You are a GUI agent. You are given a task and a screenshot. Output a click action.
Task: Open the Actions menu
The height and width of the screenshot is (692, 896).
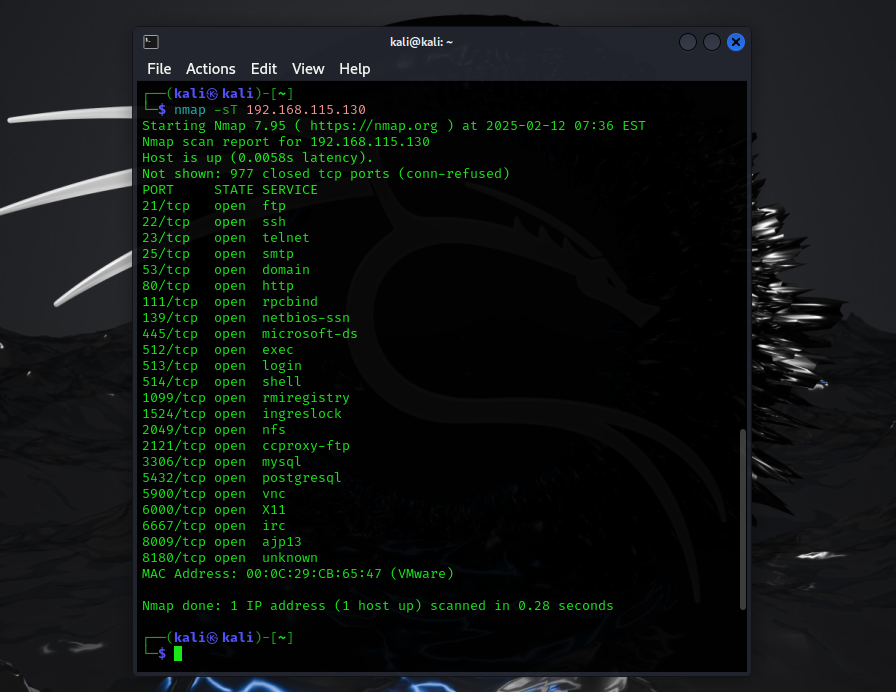pyautogui.click(x=210, y=69)
